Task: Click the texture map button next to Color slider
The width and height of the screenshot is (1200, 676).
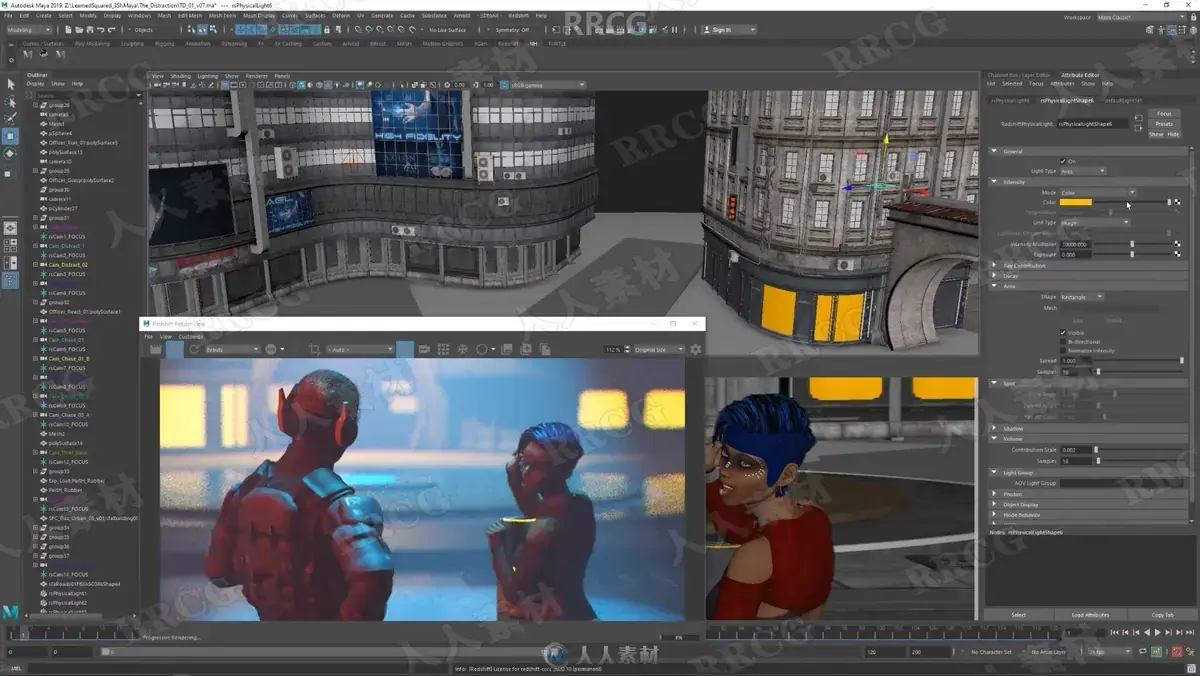Action: pyautogui.click(x=1177, y=202)
